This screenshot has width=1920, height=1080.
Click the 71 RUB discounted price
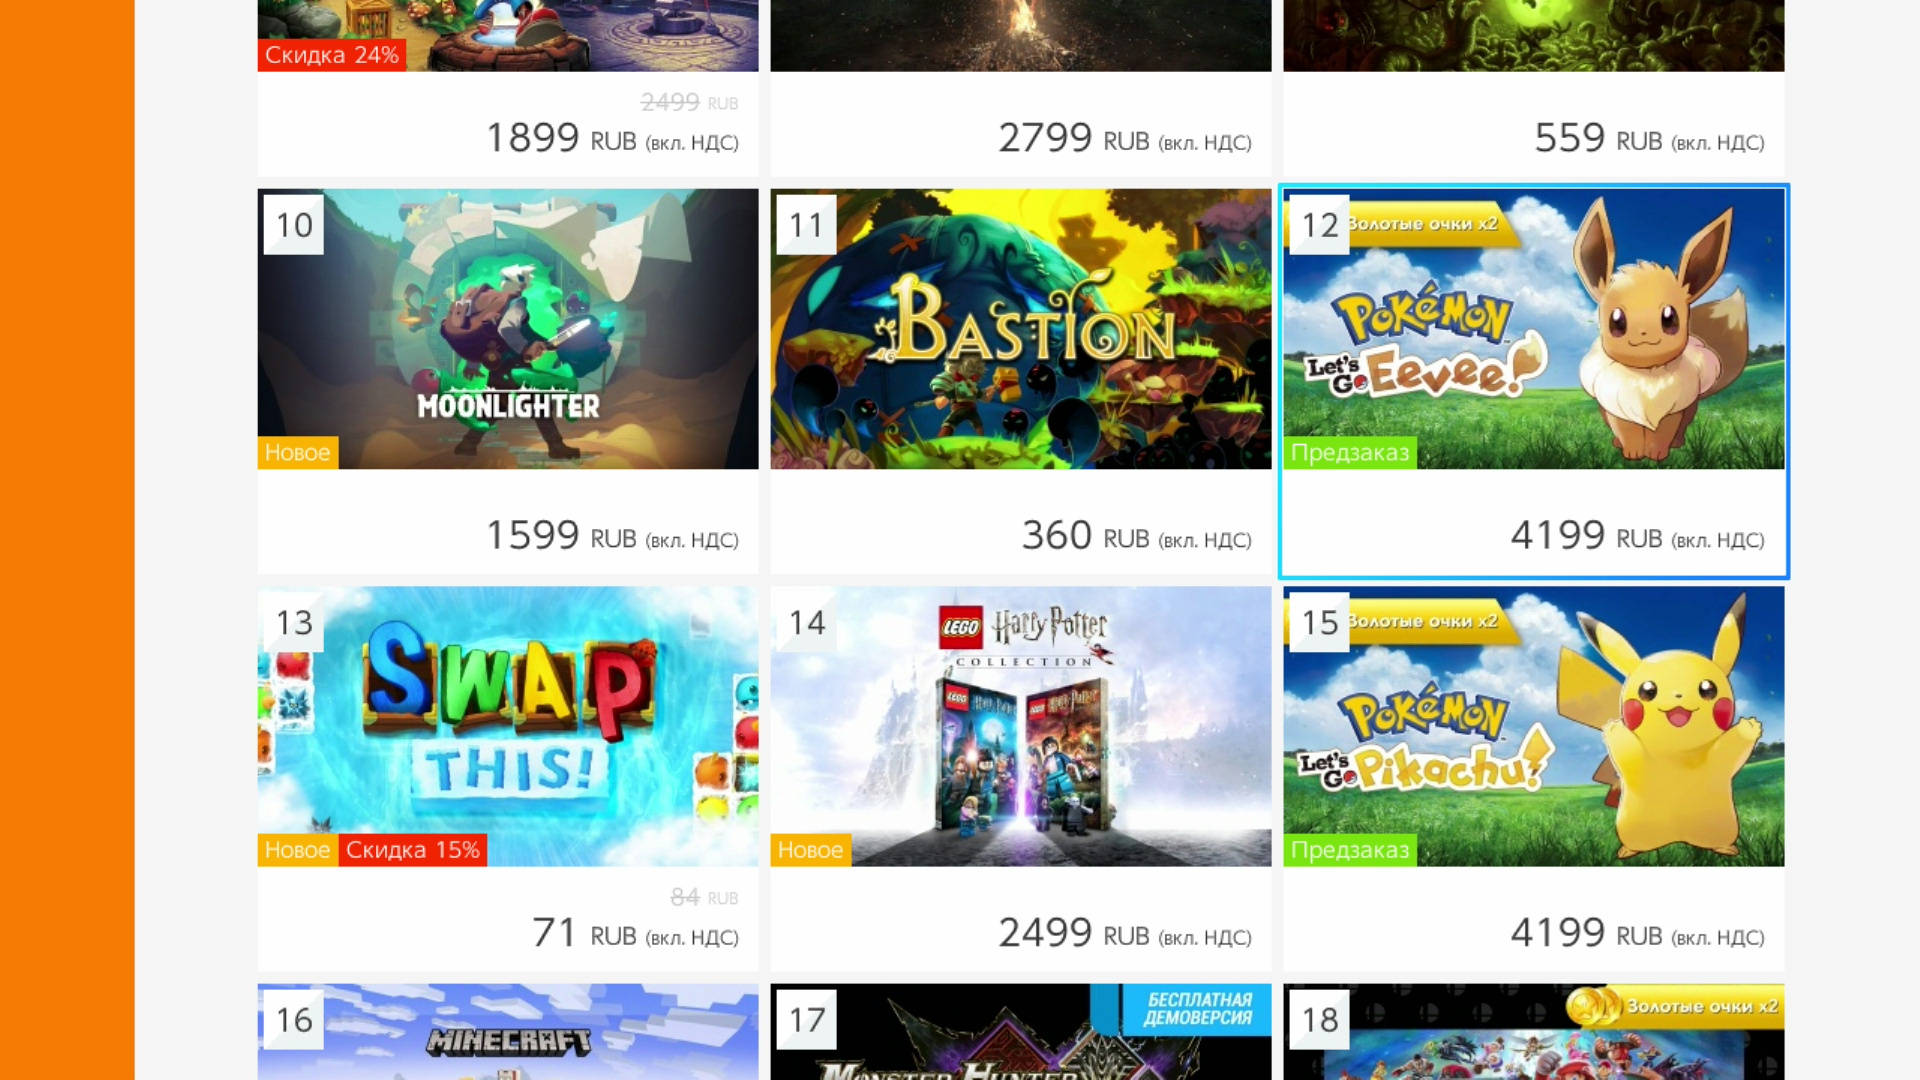click(635, 933)
